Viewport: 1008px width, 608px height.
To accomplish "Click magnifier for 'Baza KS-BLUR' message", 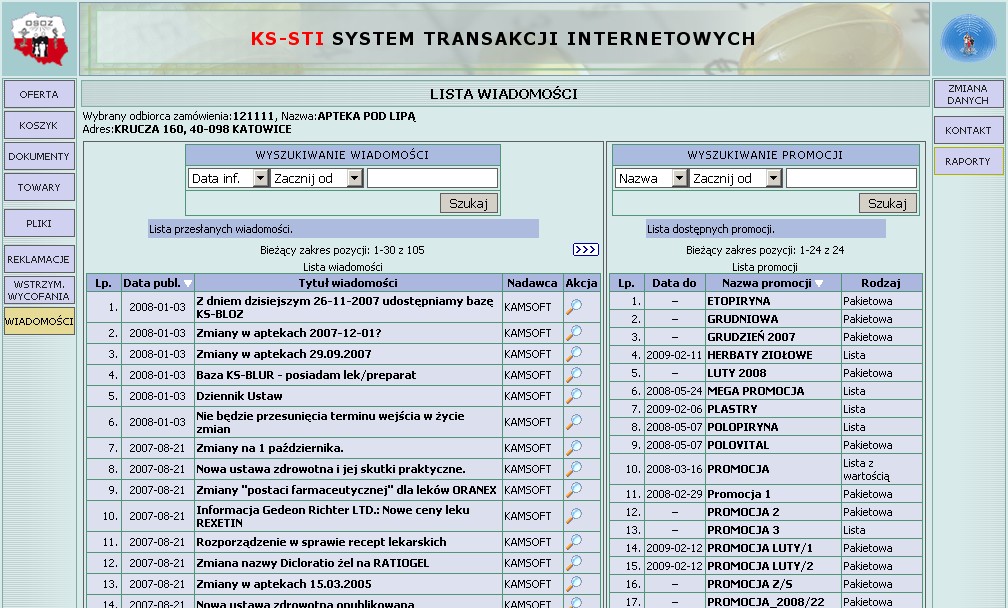I will pos(574,375).
